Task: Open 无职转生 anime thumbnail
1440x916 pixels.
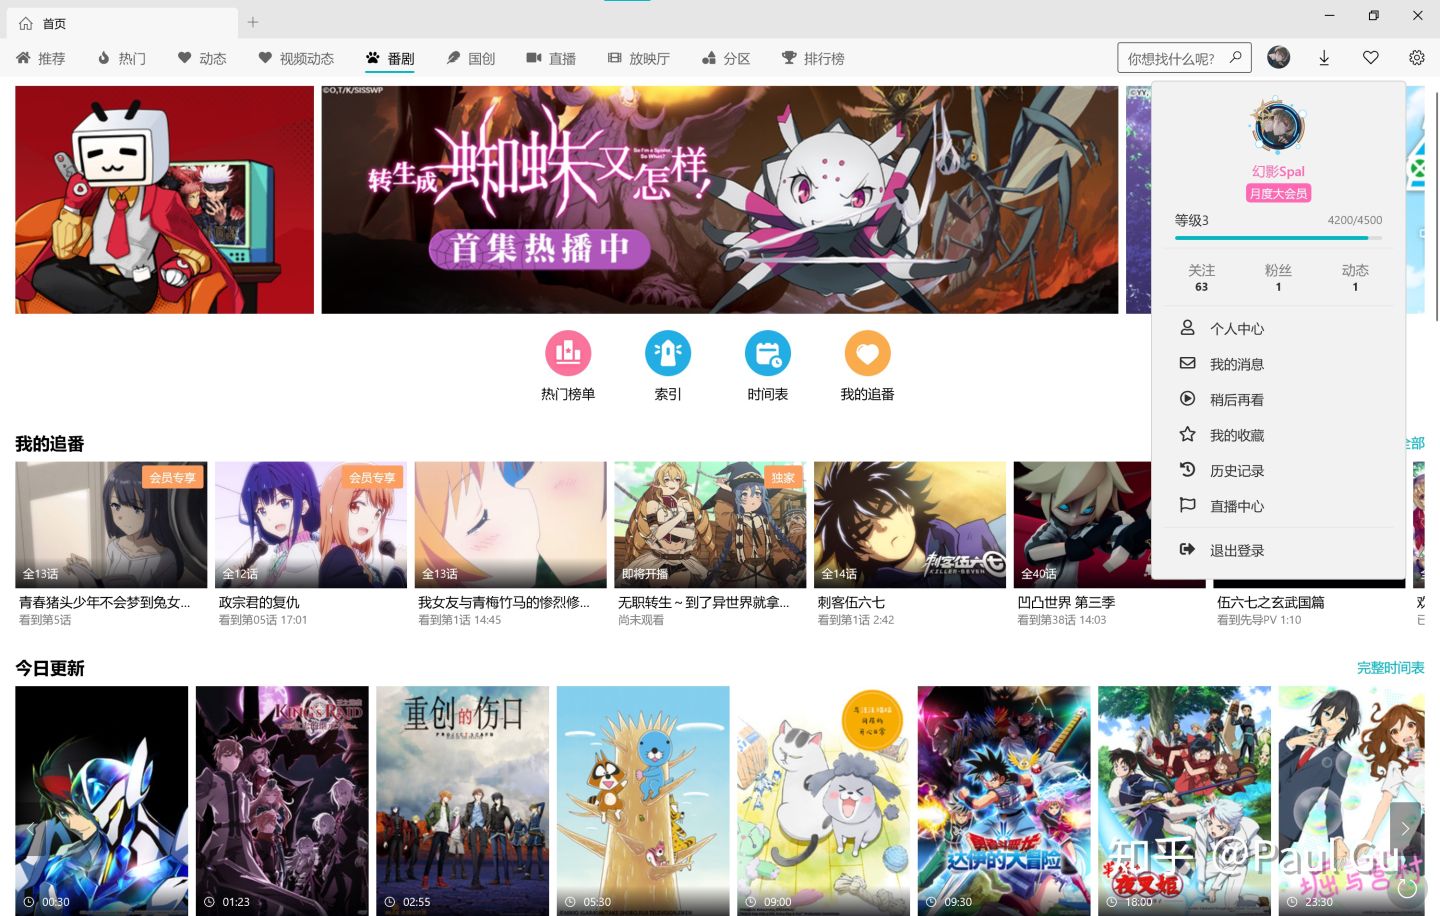Action: [x=710, y=525]
